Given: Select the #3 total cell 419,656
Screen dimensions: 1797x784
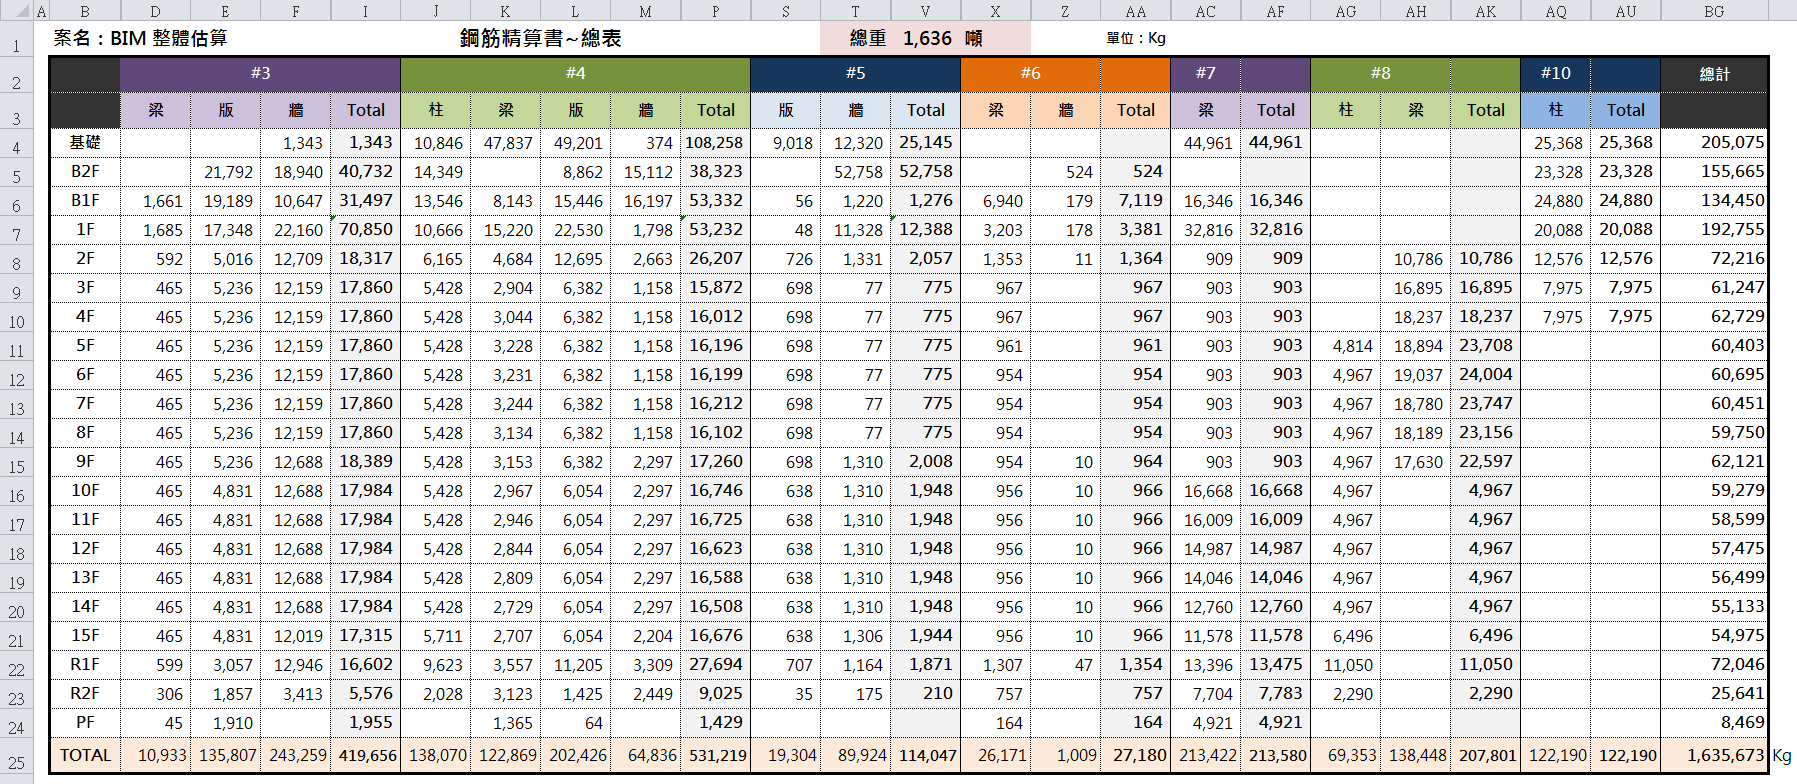Looking at the screenshot, I should pyautogui.click(x=365, y=755).
